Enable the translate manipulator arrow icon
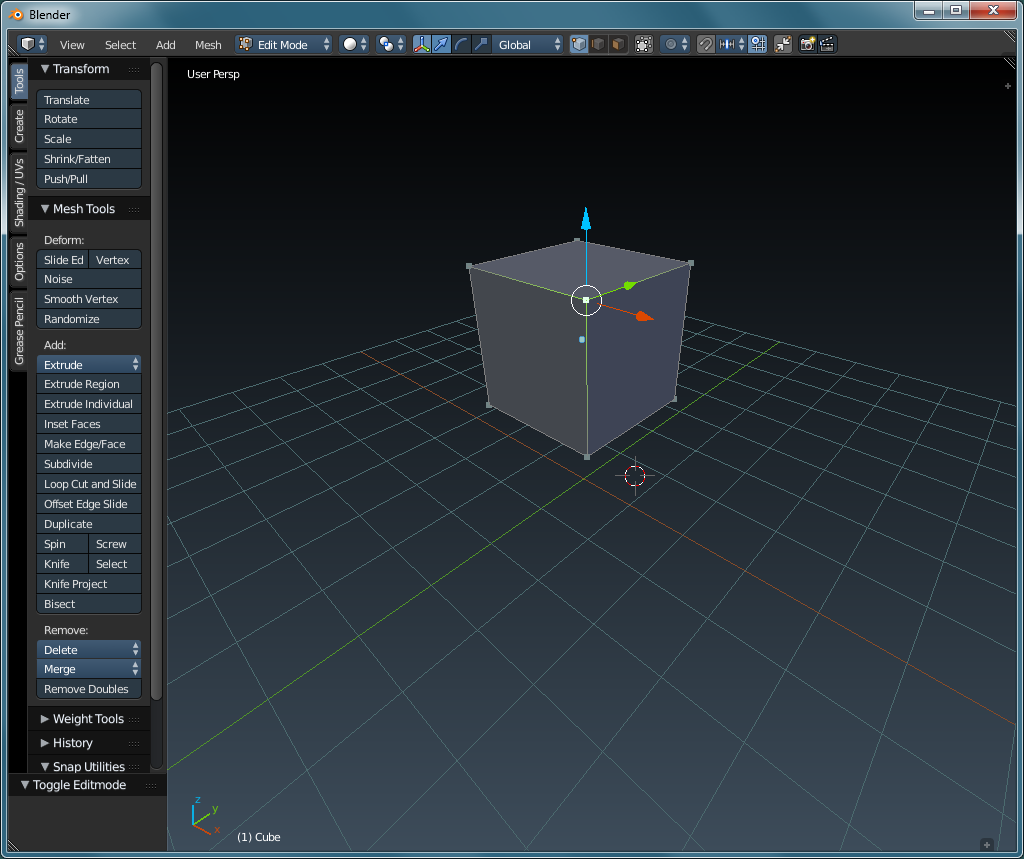Viewport: 1024px width, 859px height. click(x=441, y=44)
